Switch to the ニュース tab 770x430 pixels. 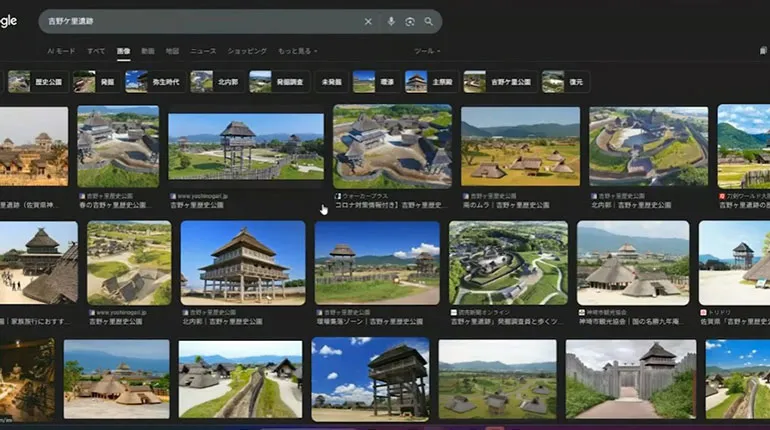coord(203,51)
